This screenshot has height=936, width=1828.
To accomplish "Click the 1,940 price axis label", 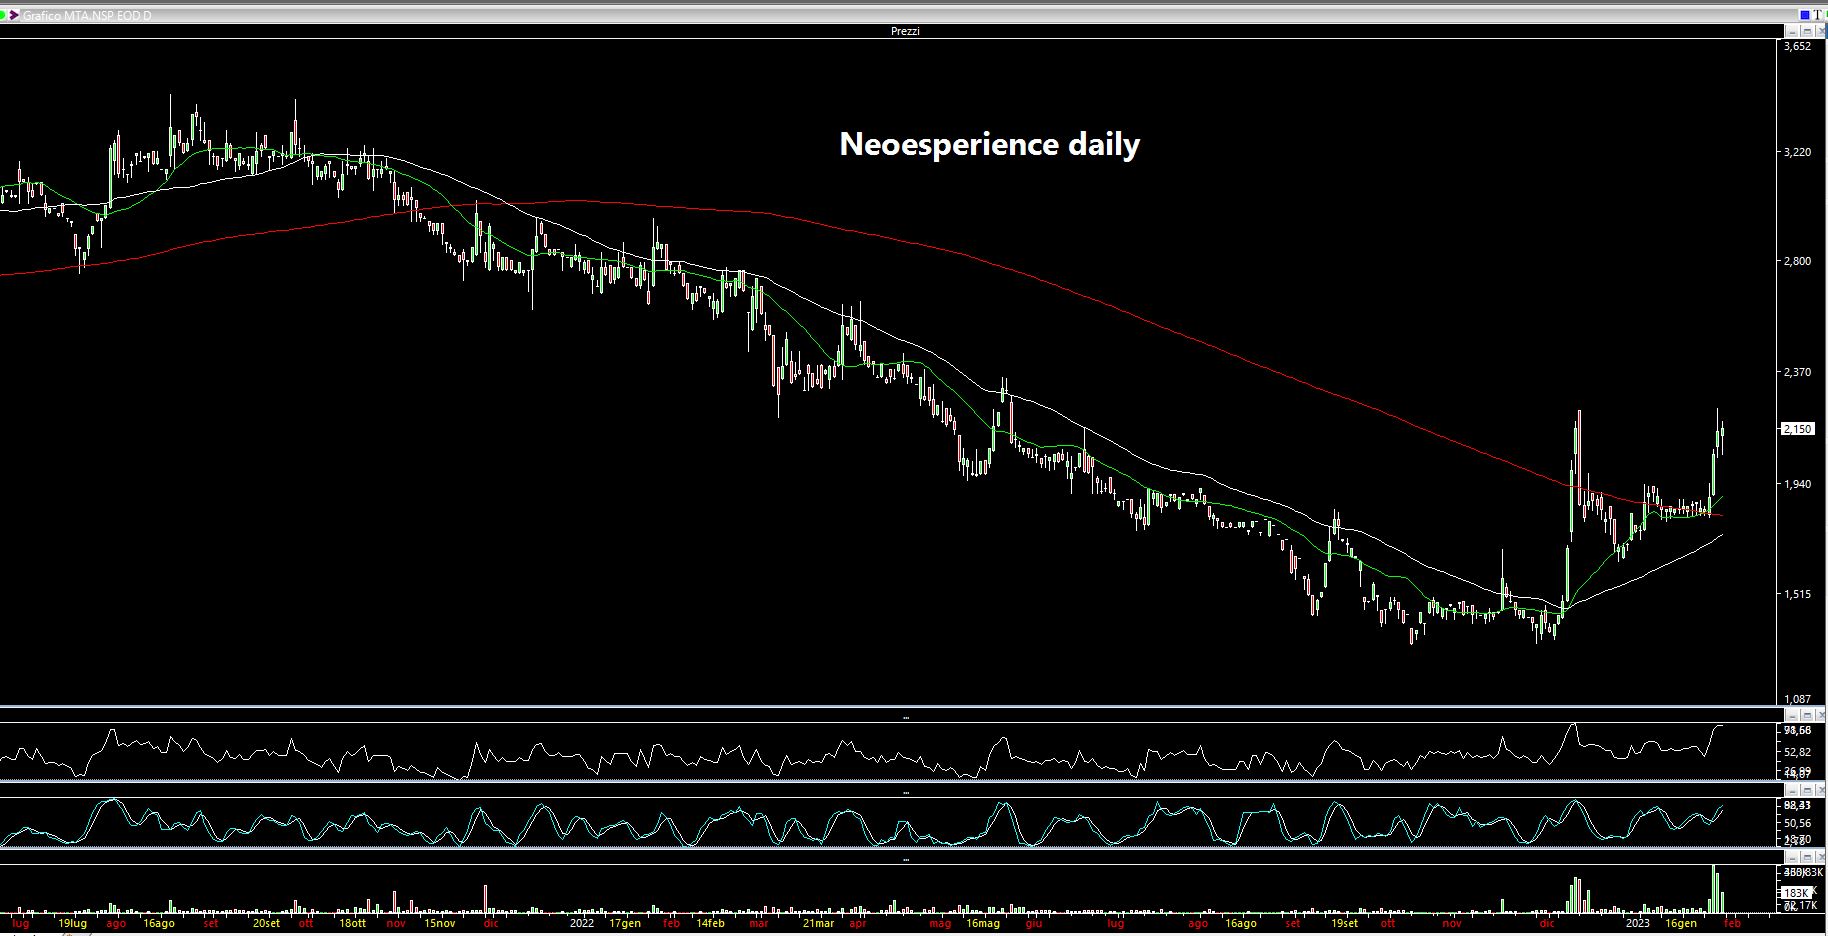I will 1797,484.
